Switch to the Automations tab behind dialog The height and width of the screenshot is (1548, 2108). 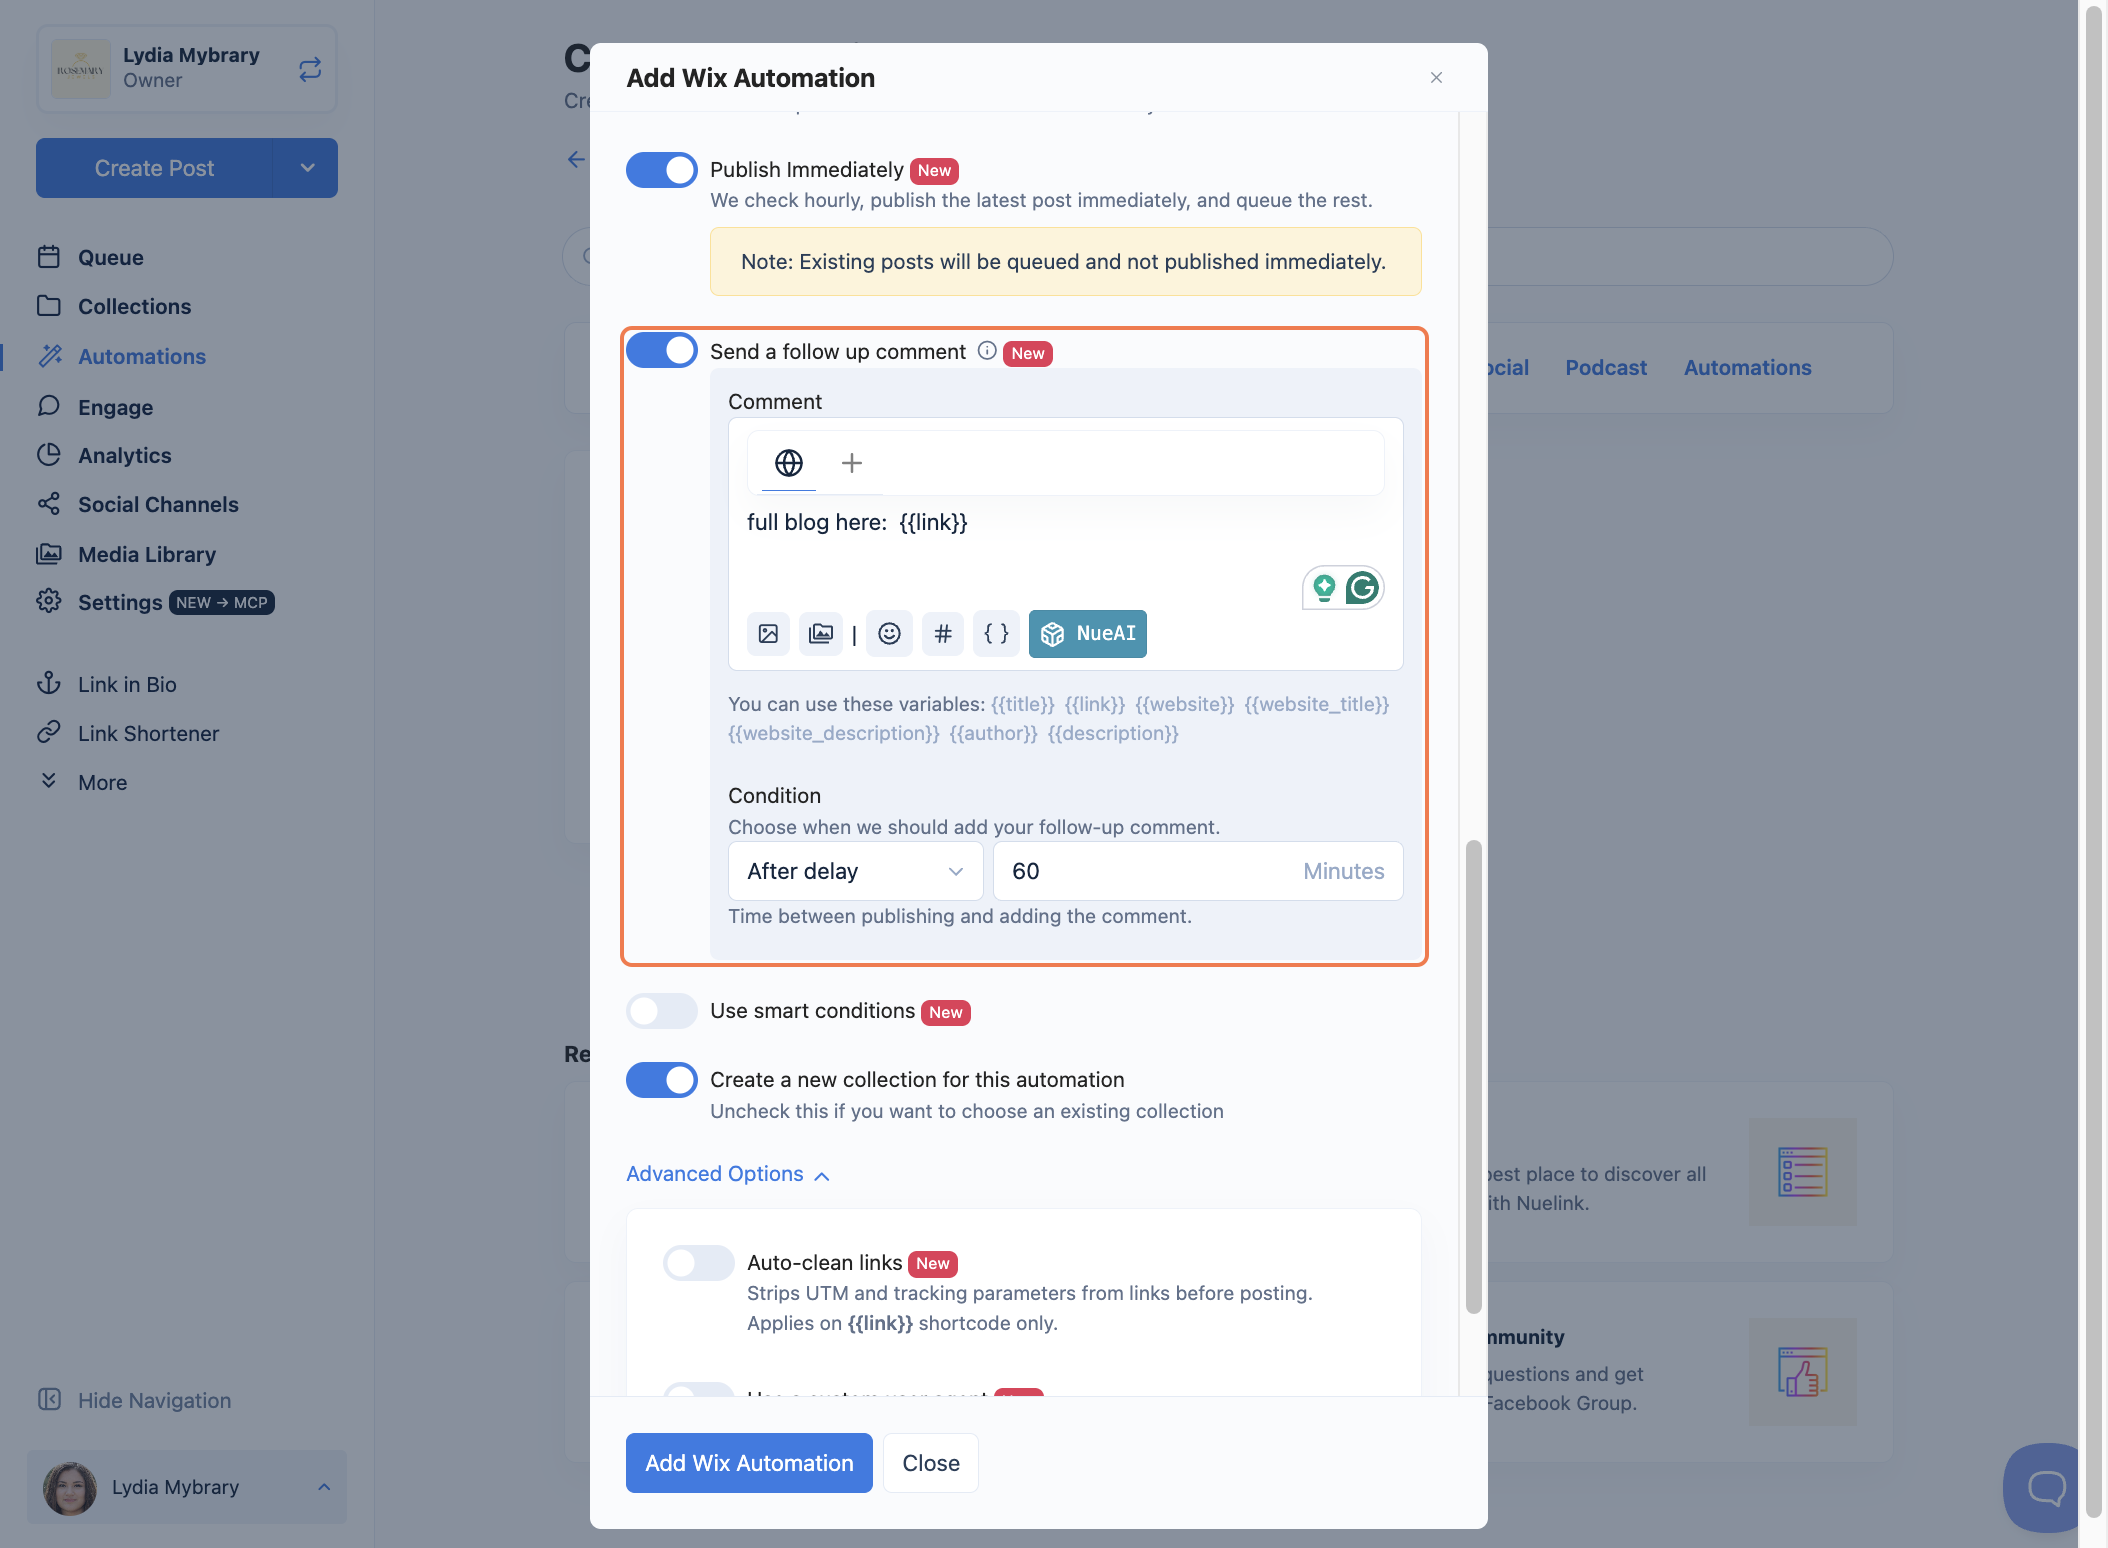(x=1748, y=367)
